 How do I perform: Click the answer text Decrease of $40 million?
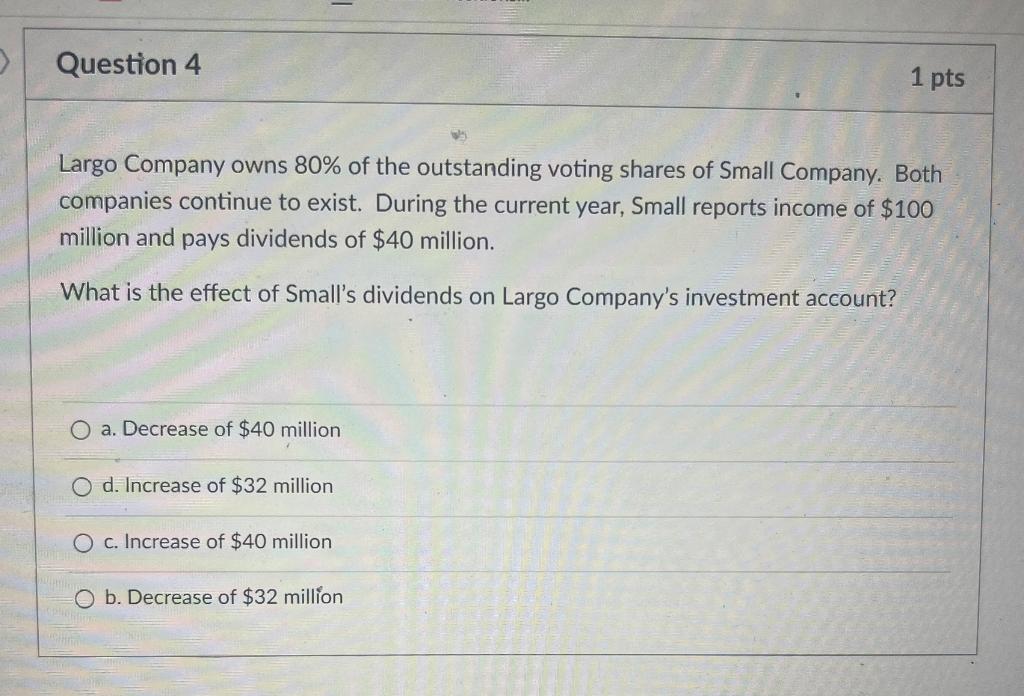pos(219,429)
